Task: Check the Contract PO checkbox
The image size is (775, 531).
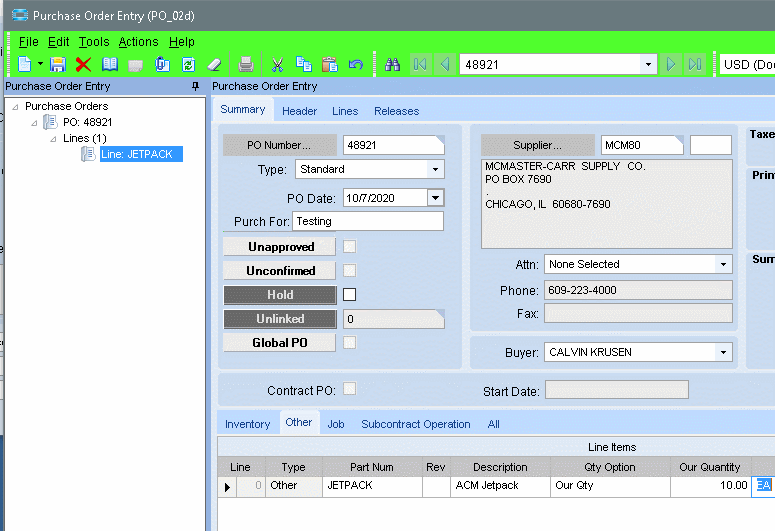Action: pyautogui.click(x=349, y=390)
